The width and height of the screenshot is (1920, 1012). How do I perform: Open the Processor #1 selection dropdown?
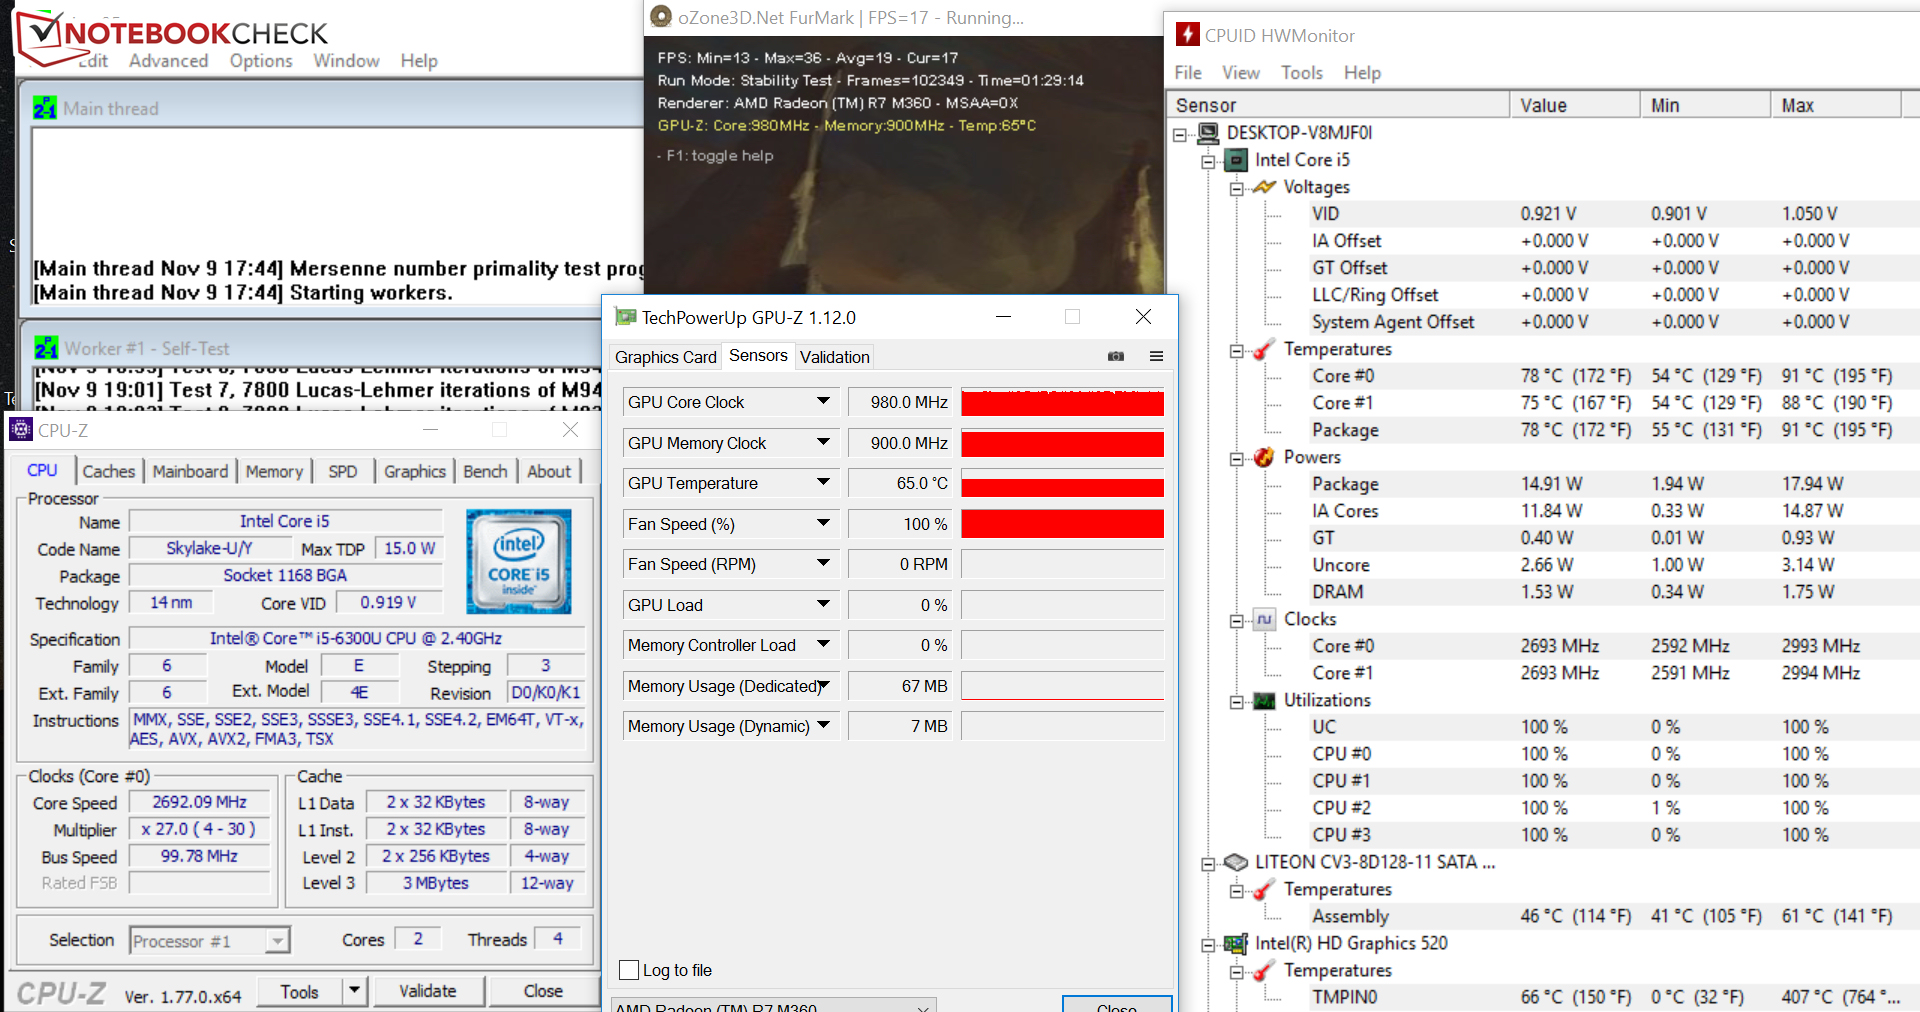[278, 941]
